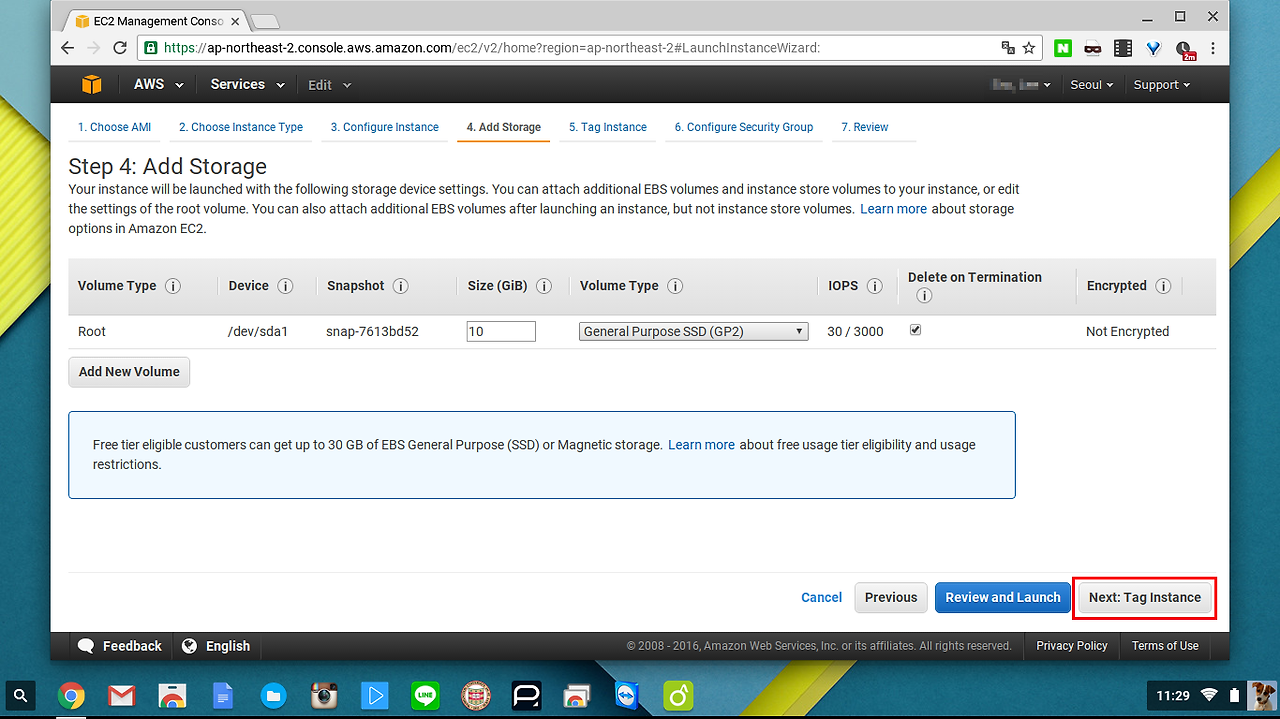The height and width of the screenshot is (719, 1280).
Task: Click Learn more link about storage options
Action: pos(893,209)
